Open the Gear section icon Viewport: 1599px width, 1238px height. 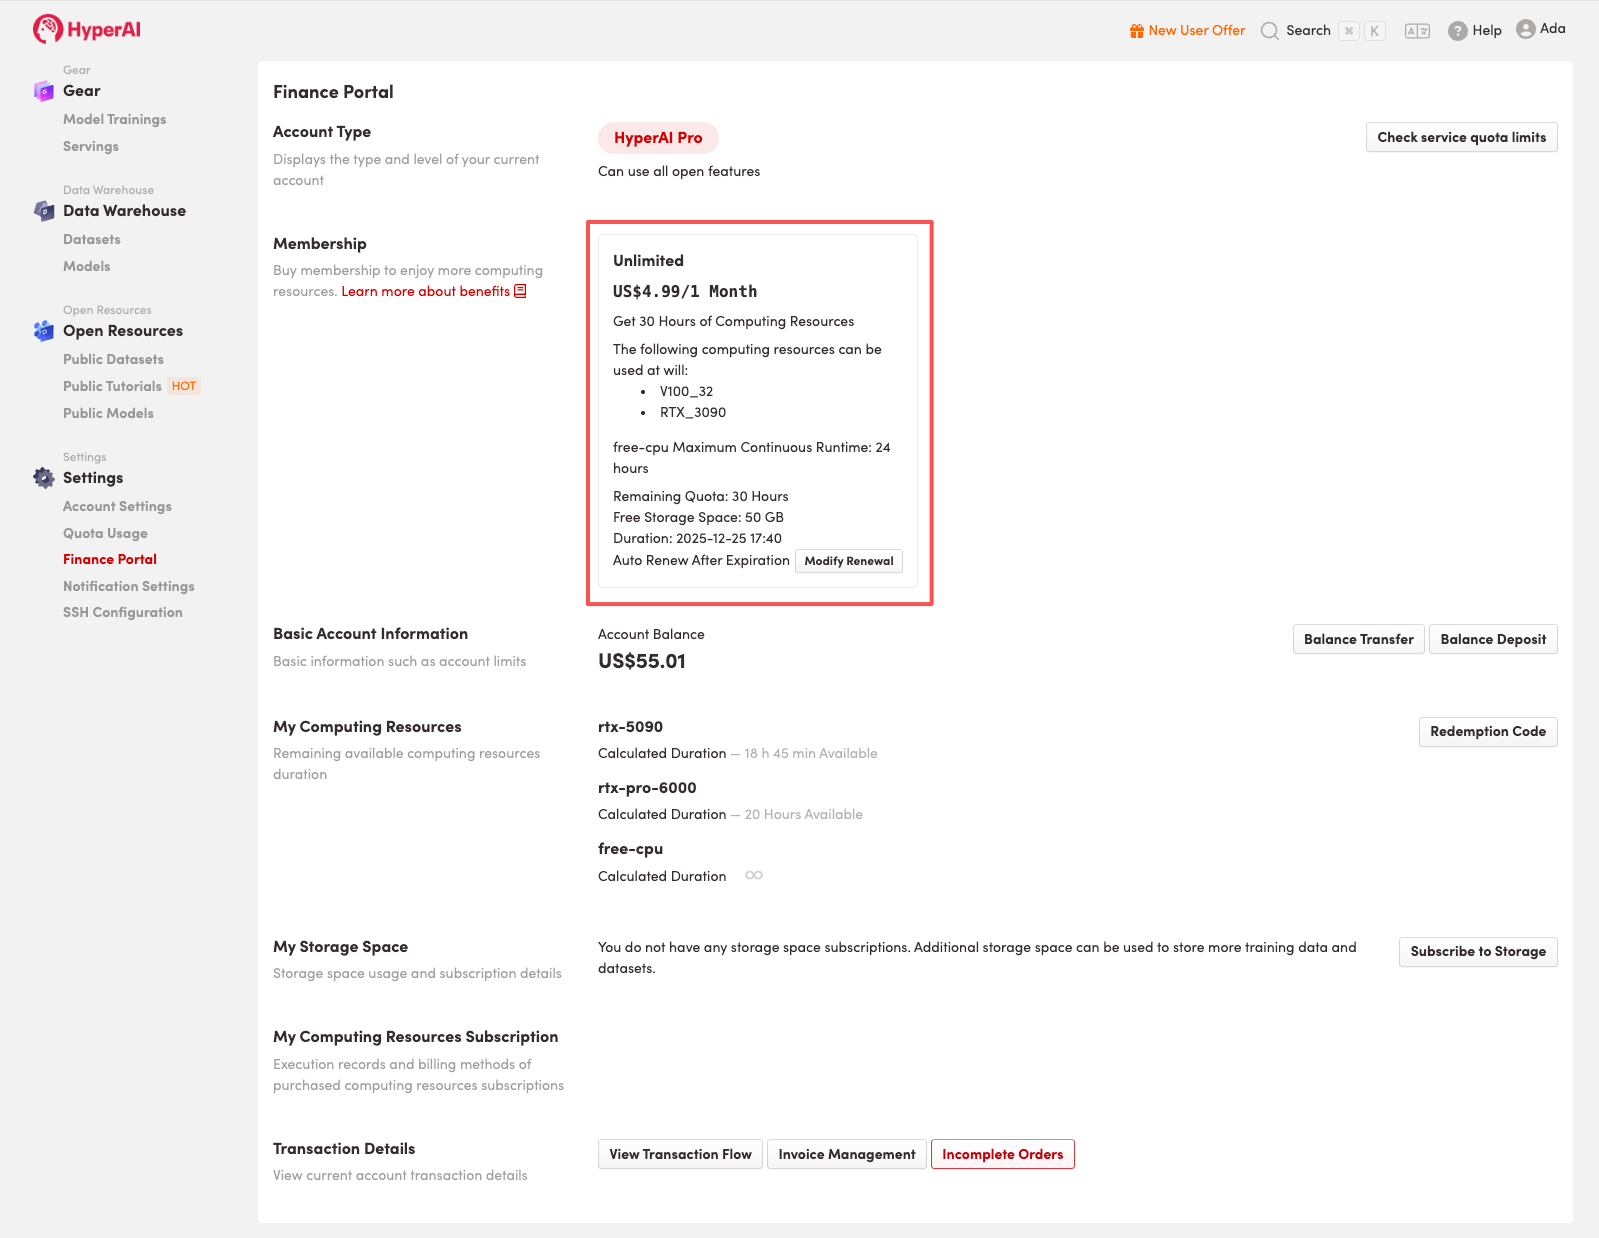click(x=43, y=91)
